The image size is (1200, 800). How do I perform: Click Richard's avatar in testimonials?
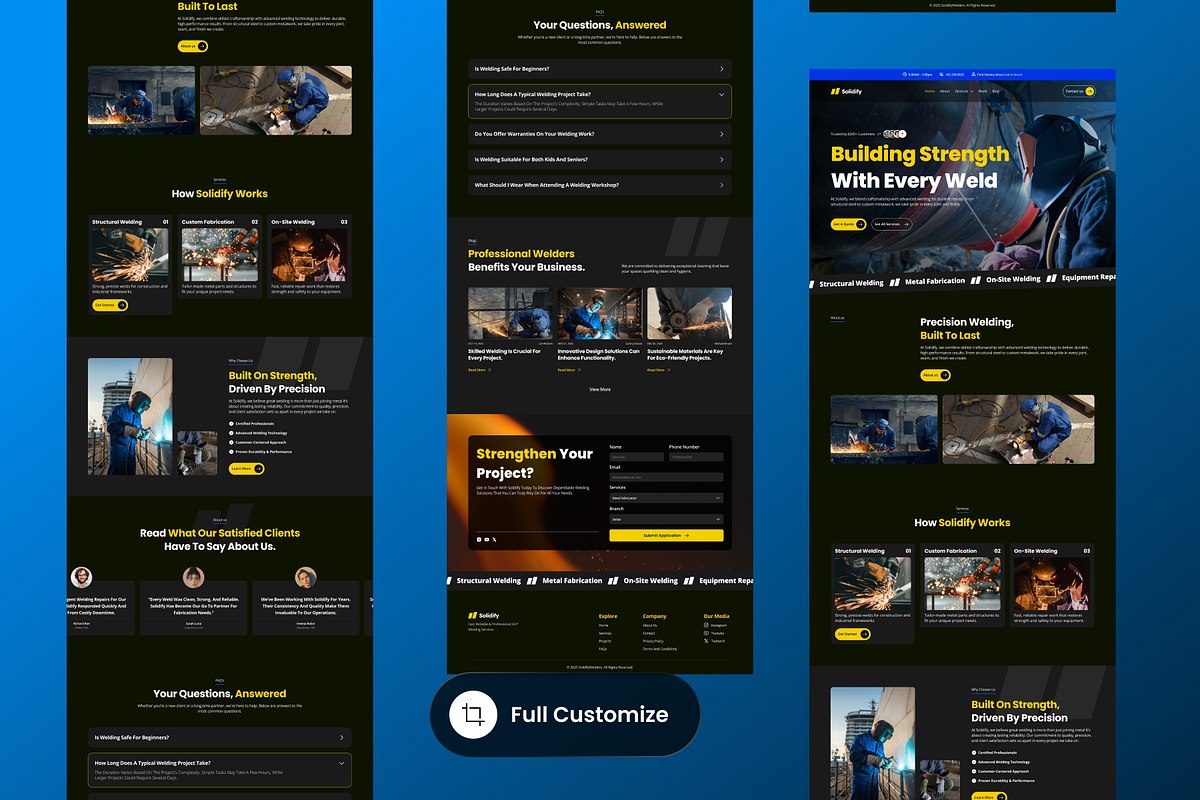point(82,577)
